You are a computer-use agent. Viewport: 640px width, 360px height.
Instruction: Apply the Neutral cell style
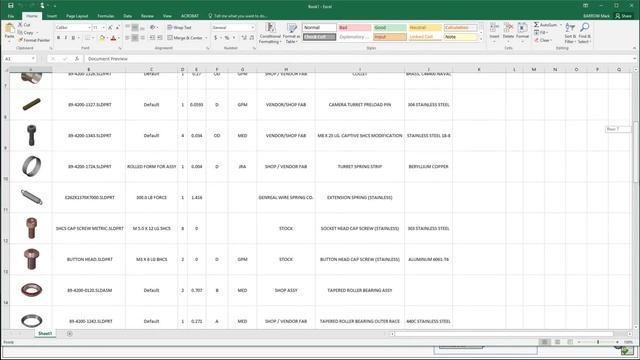[425, 27]
